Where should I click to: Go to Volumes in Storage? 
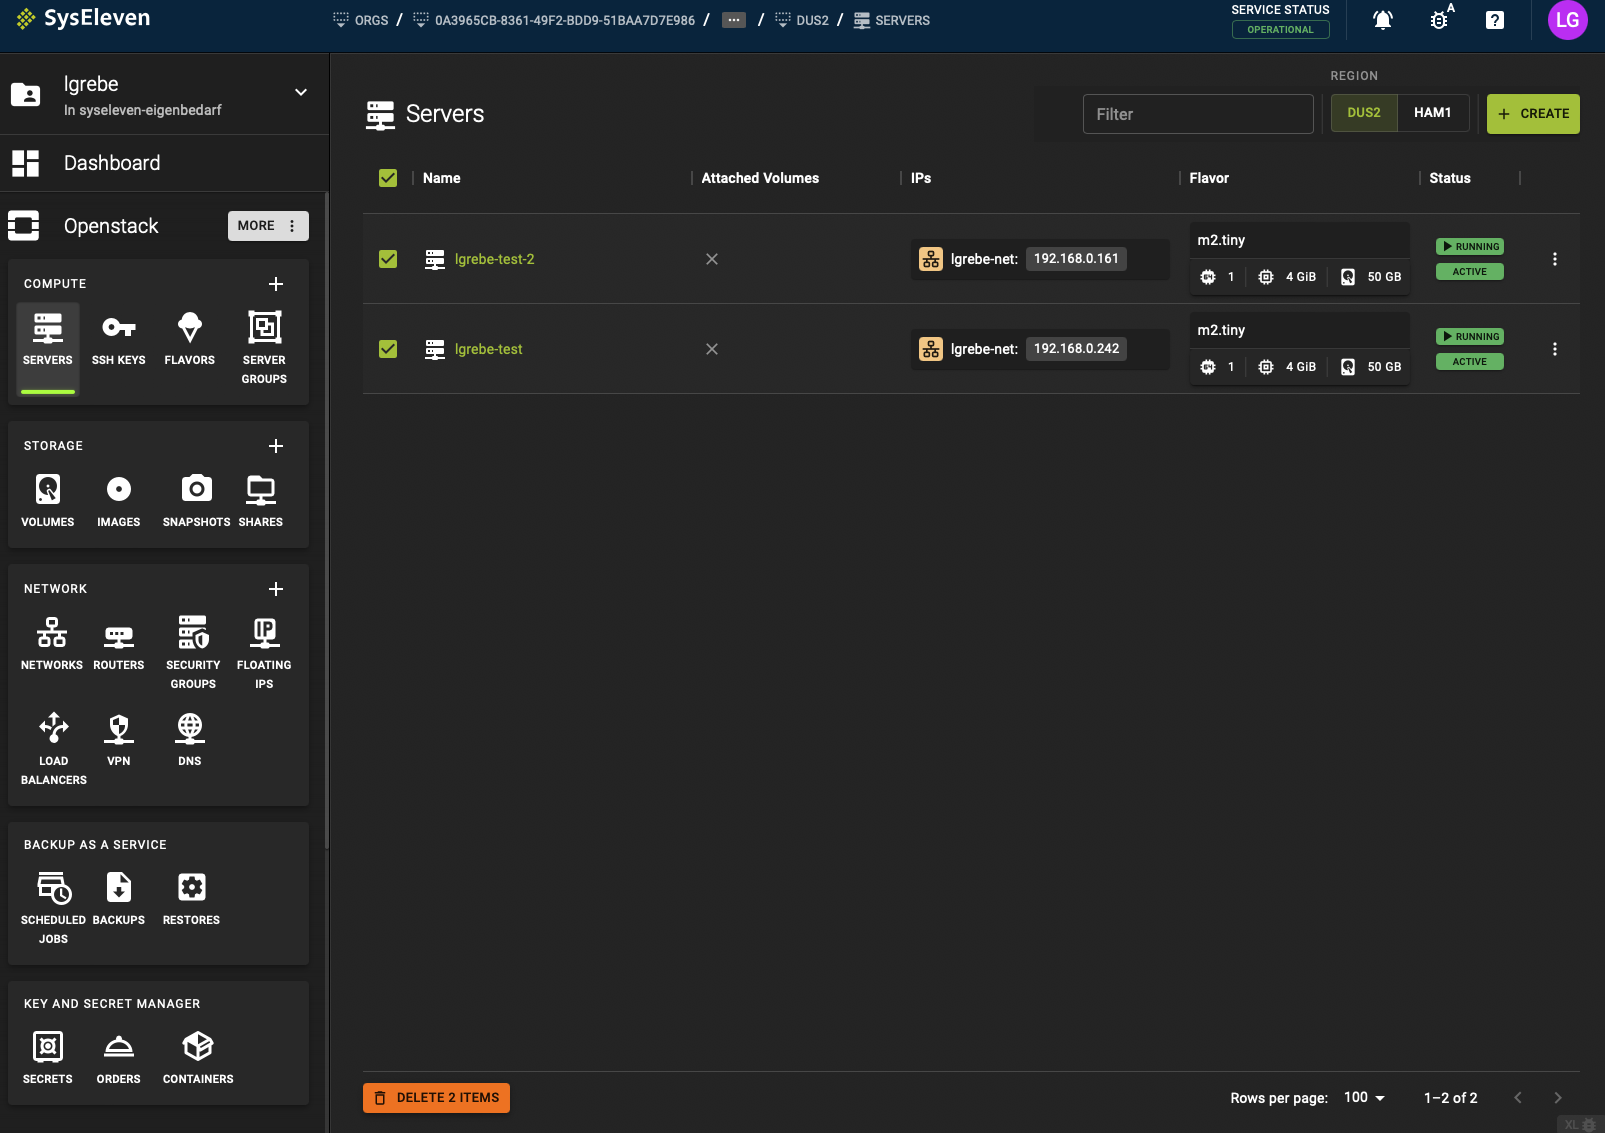point(48,502)
